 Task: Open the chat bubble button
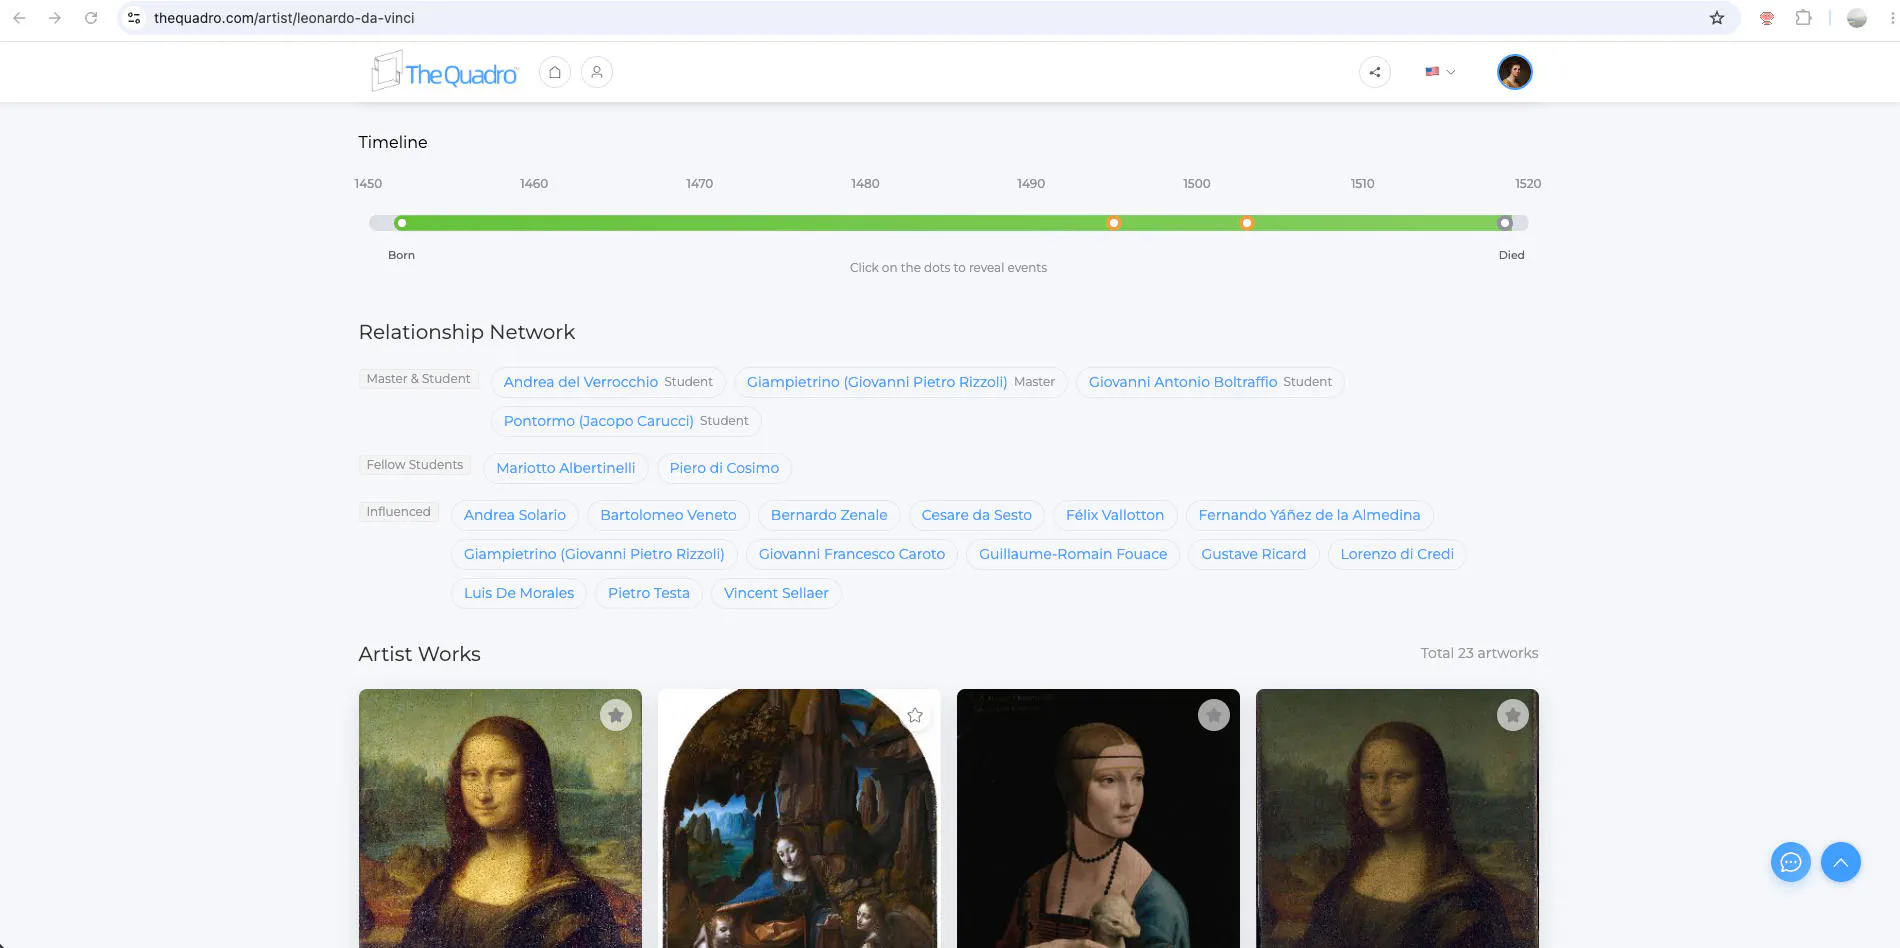(x=1791, y=862)
